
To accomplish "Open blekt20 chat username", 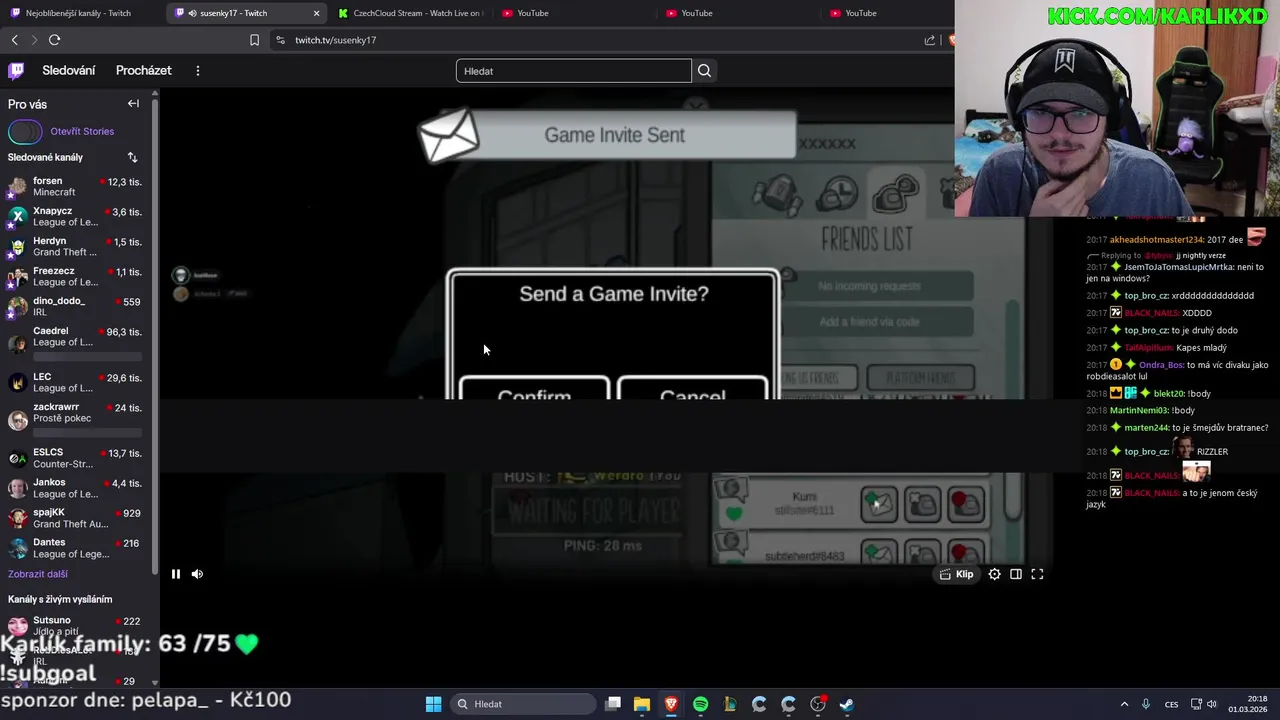I will click(x=1168, y=394).
